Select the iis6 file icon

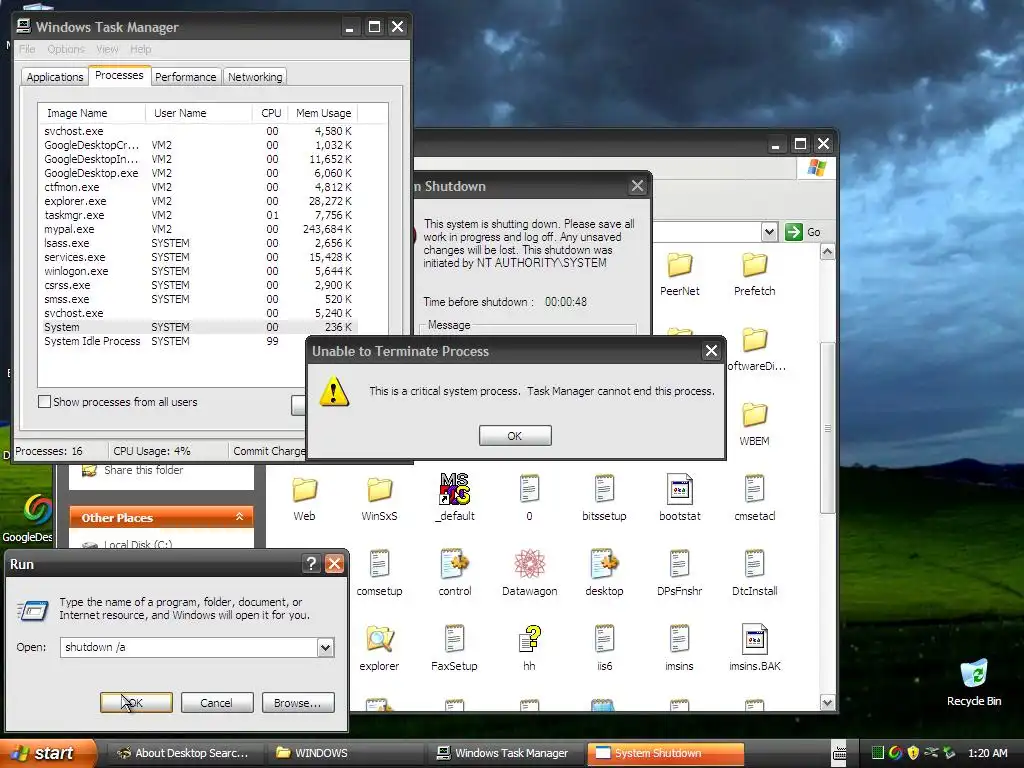click(604, 639)
